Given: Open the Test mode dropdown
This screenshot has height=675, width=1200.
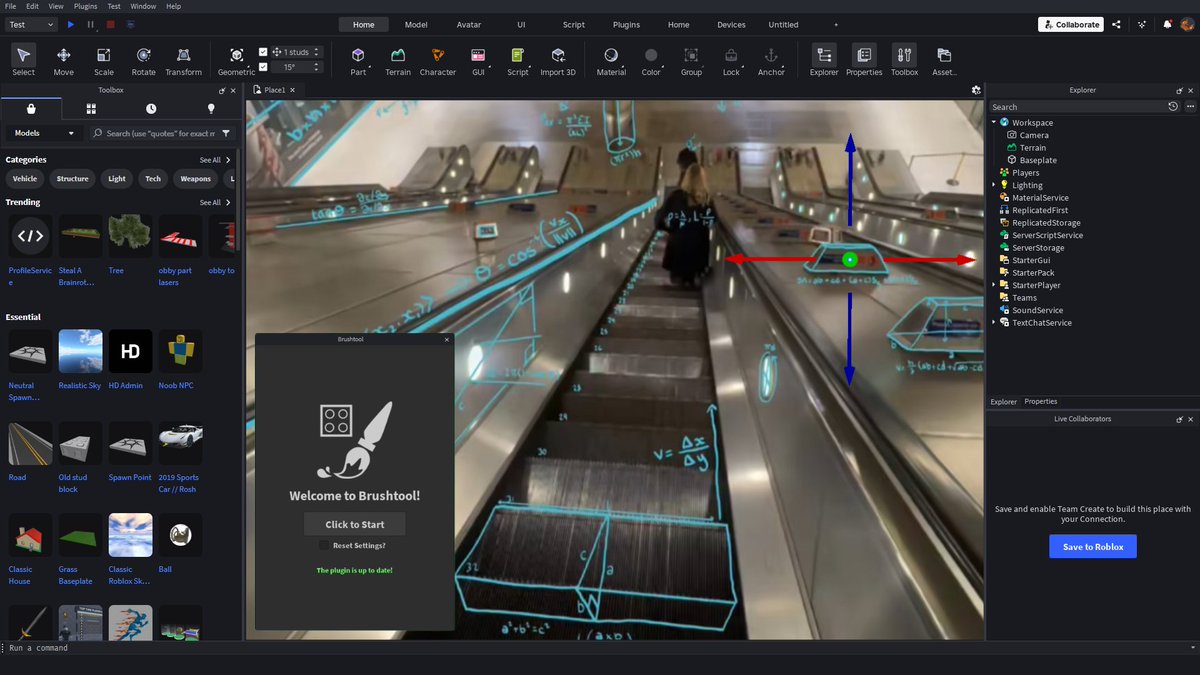Looking at the screenshot, I should coord(31,24).
